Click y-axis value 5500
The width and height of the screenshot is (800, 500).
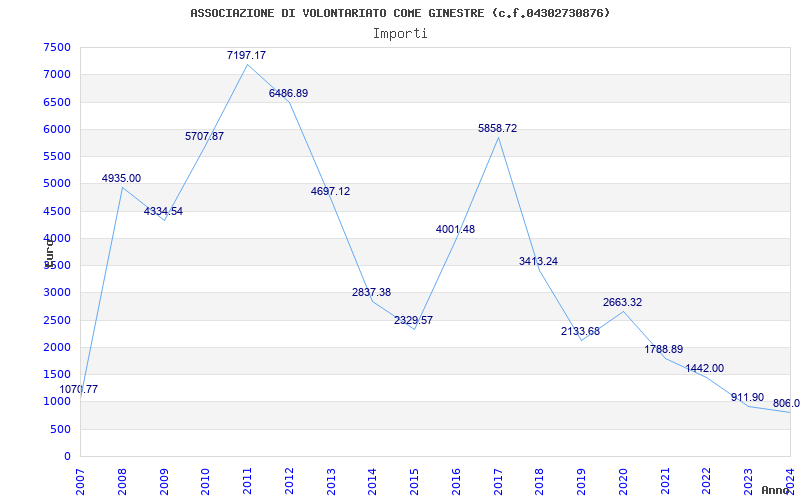(57, 157)
